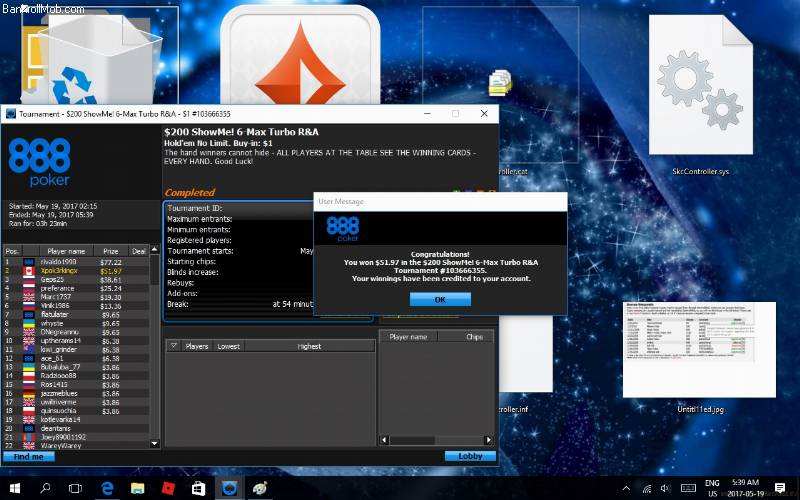Viewport: 800px width, 500px height.
Task: Select player flatulater row
Action: (x=77, y=314)
